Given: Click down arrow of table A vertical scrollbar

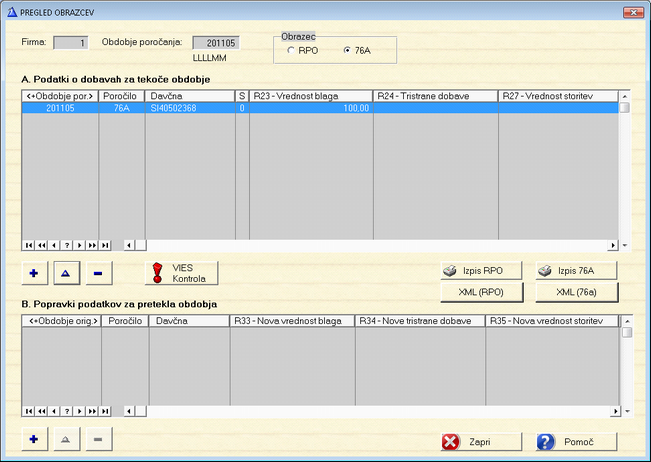Looking at the screenshot, I should [624, 245].
